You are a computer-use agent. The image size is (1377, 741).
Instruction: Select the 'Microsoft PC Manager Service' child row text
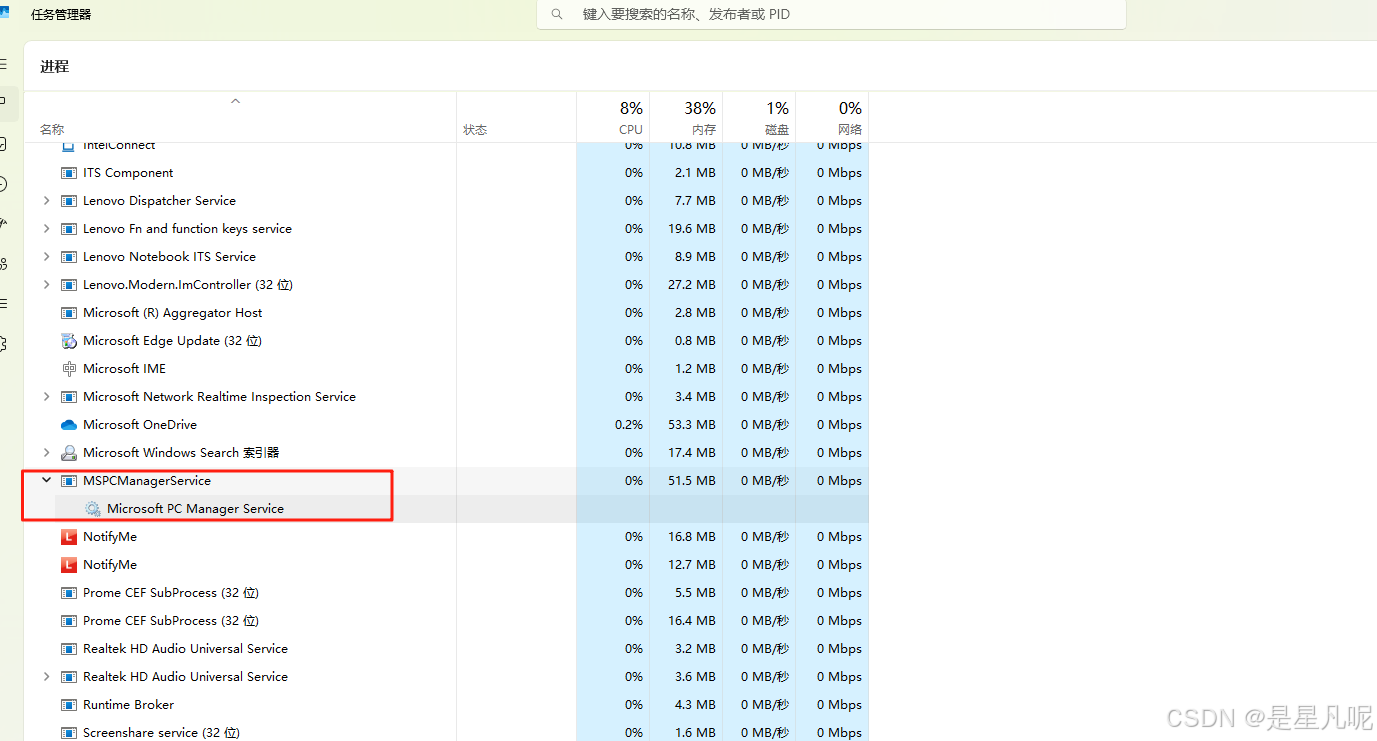pyautogui.click(x=195, y=509)
